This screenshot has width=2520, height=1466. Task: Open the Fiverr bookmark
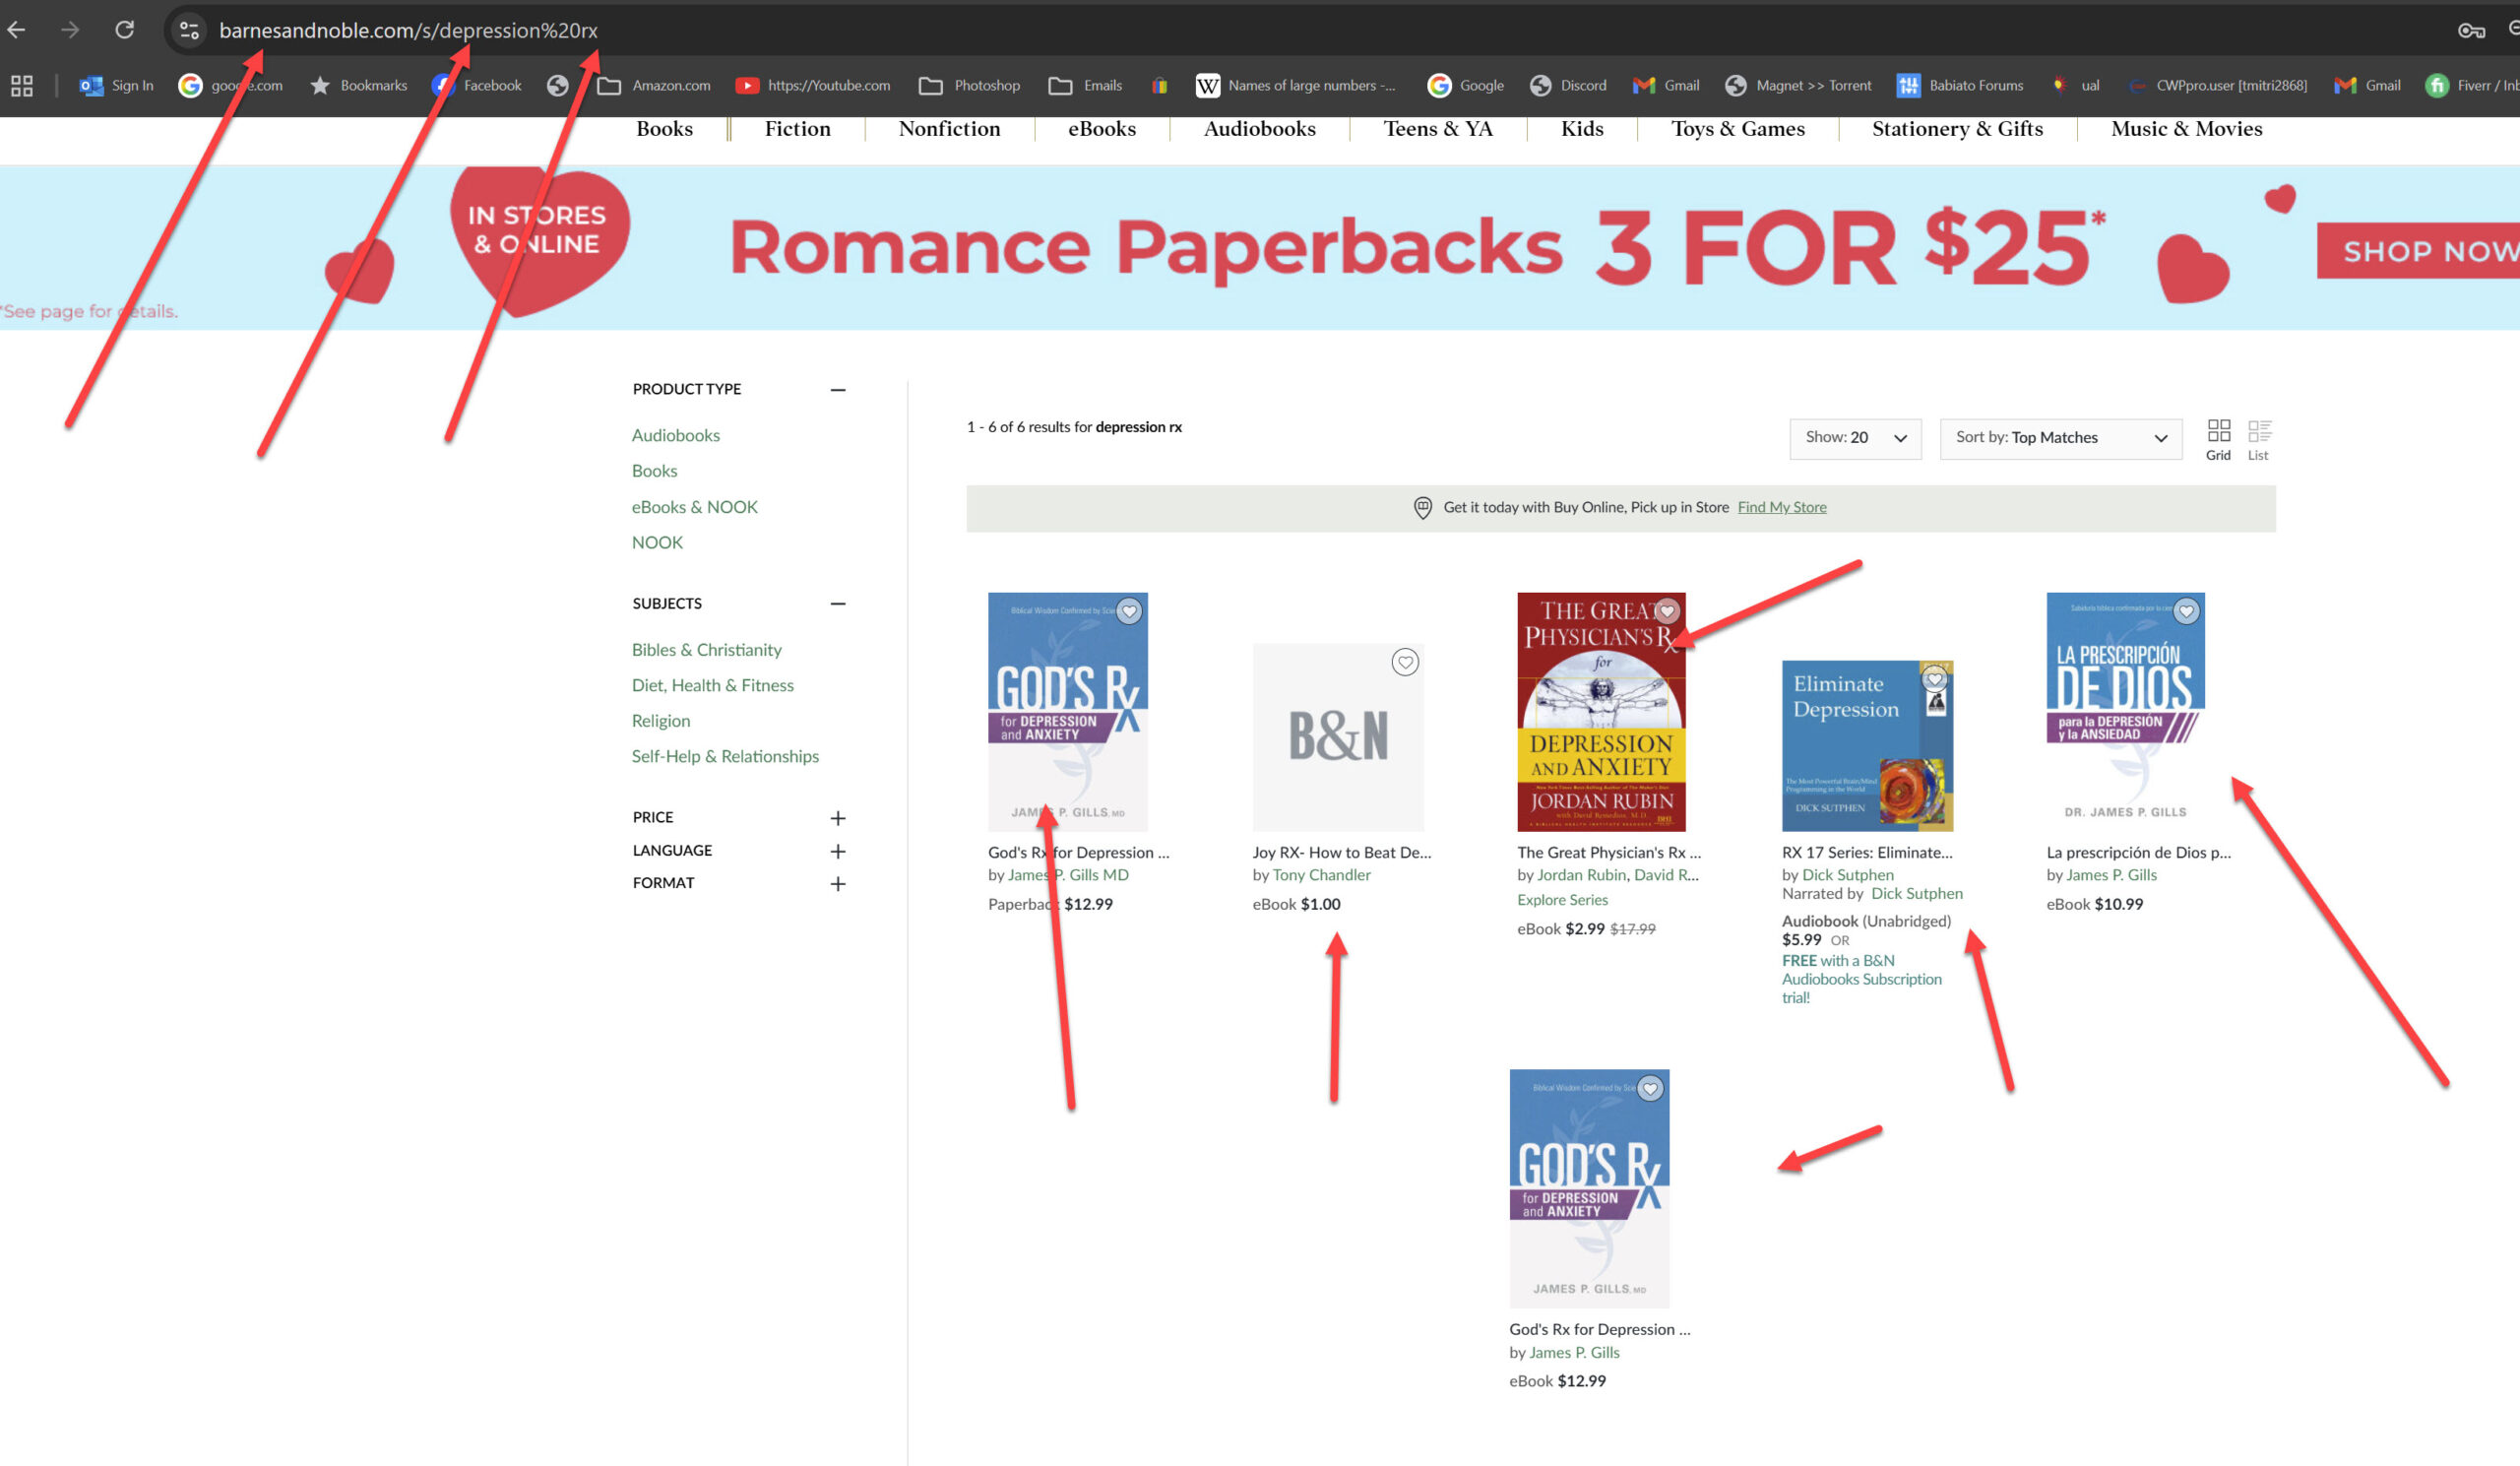coord(2472,86)
